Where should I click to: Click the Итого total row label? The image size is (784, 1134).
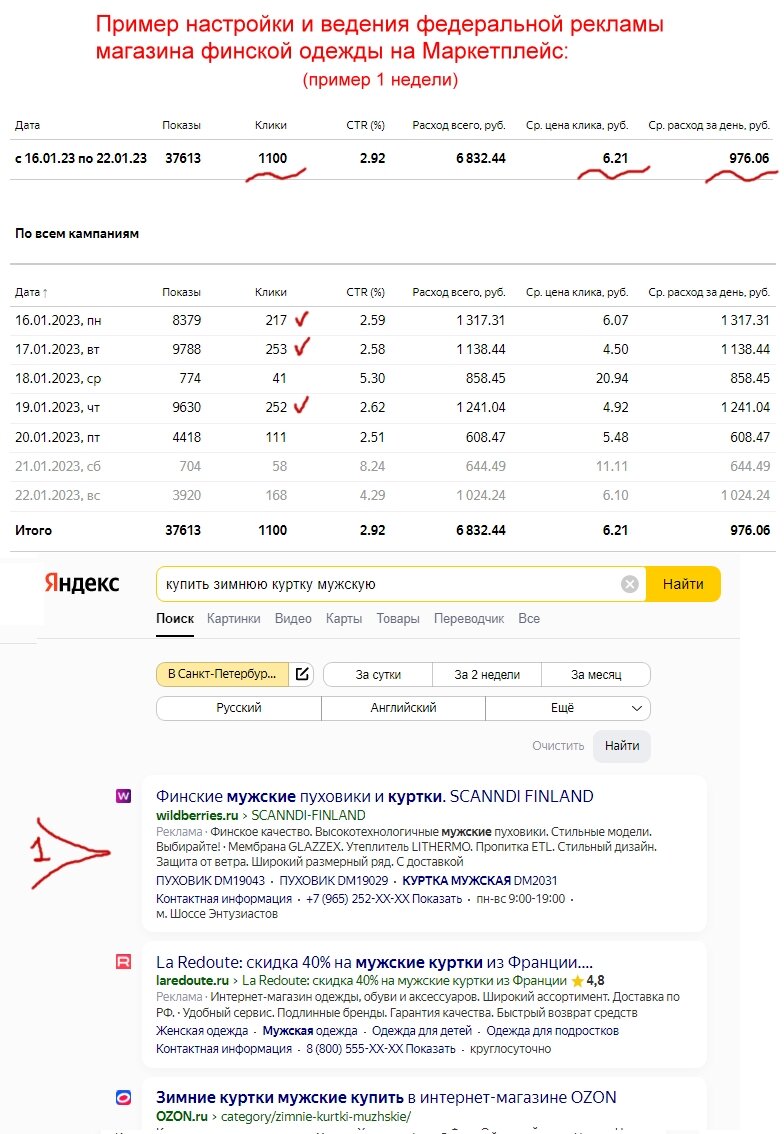[x=33, y=530]
